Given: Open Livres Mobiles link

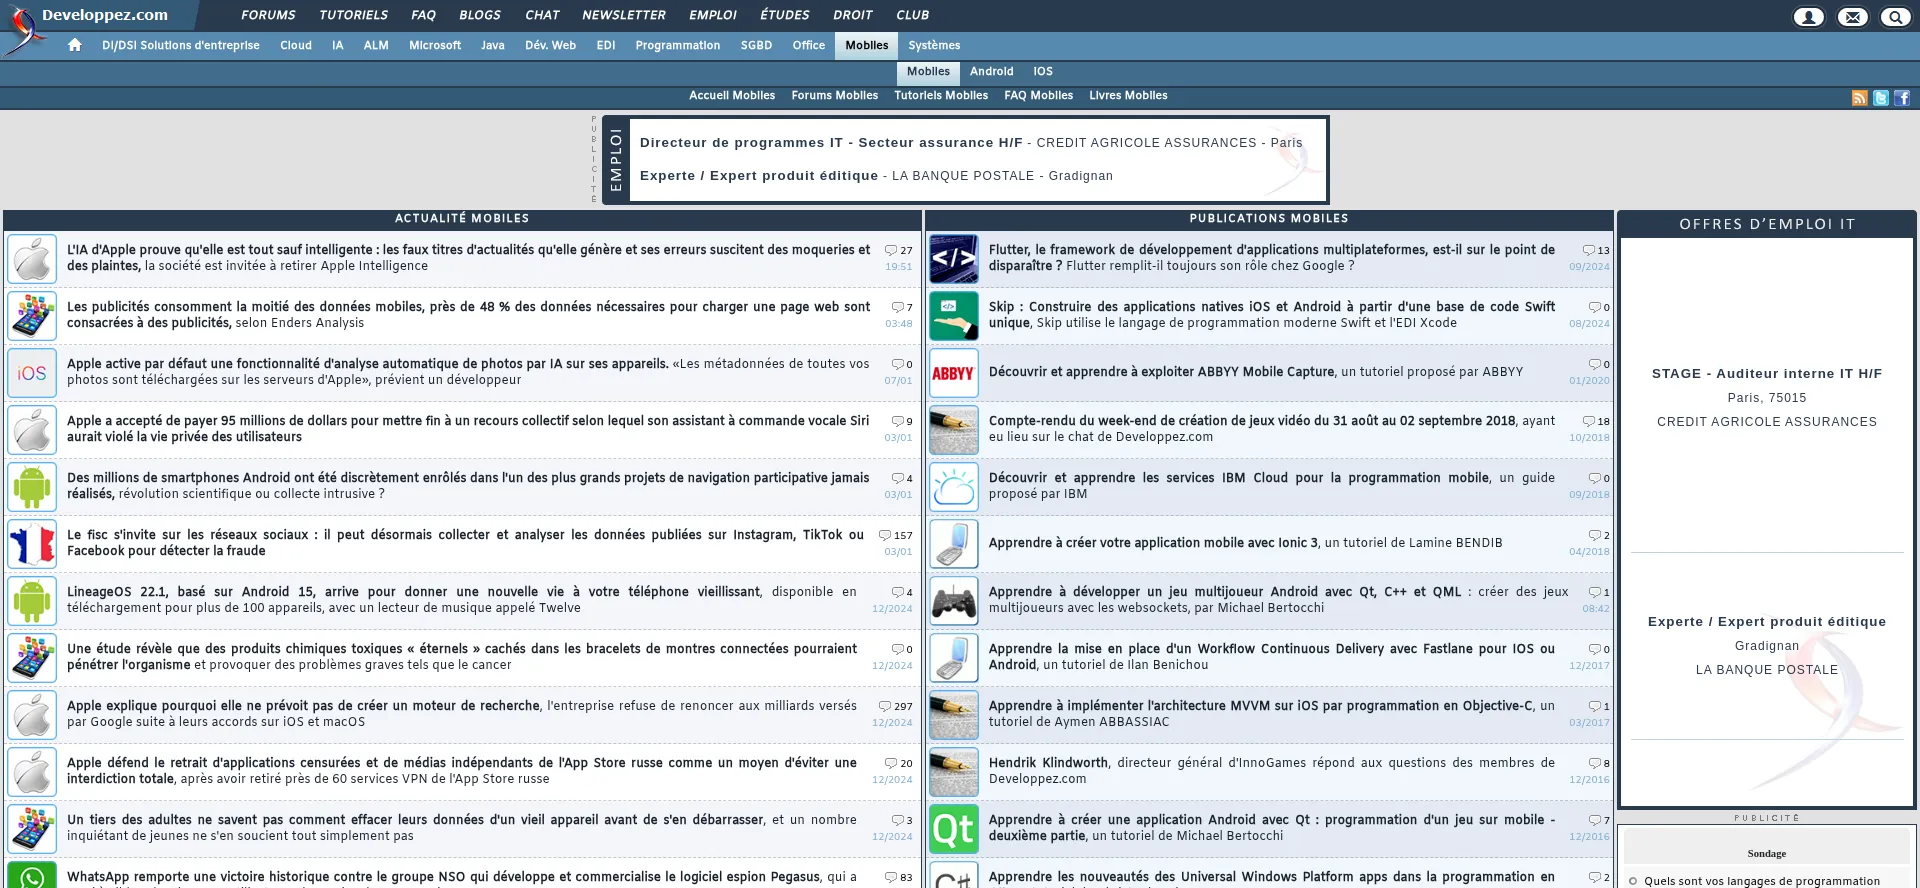Looking at the screenshot, I should point(1128,95).
